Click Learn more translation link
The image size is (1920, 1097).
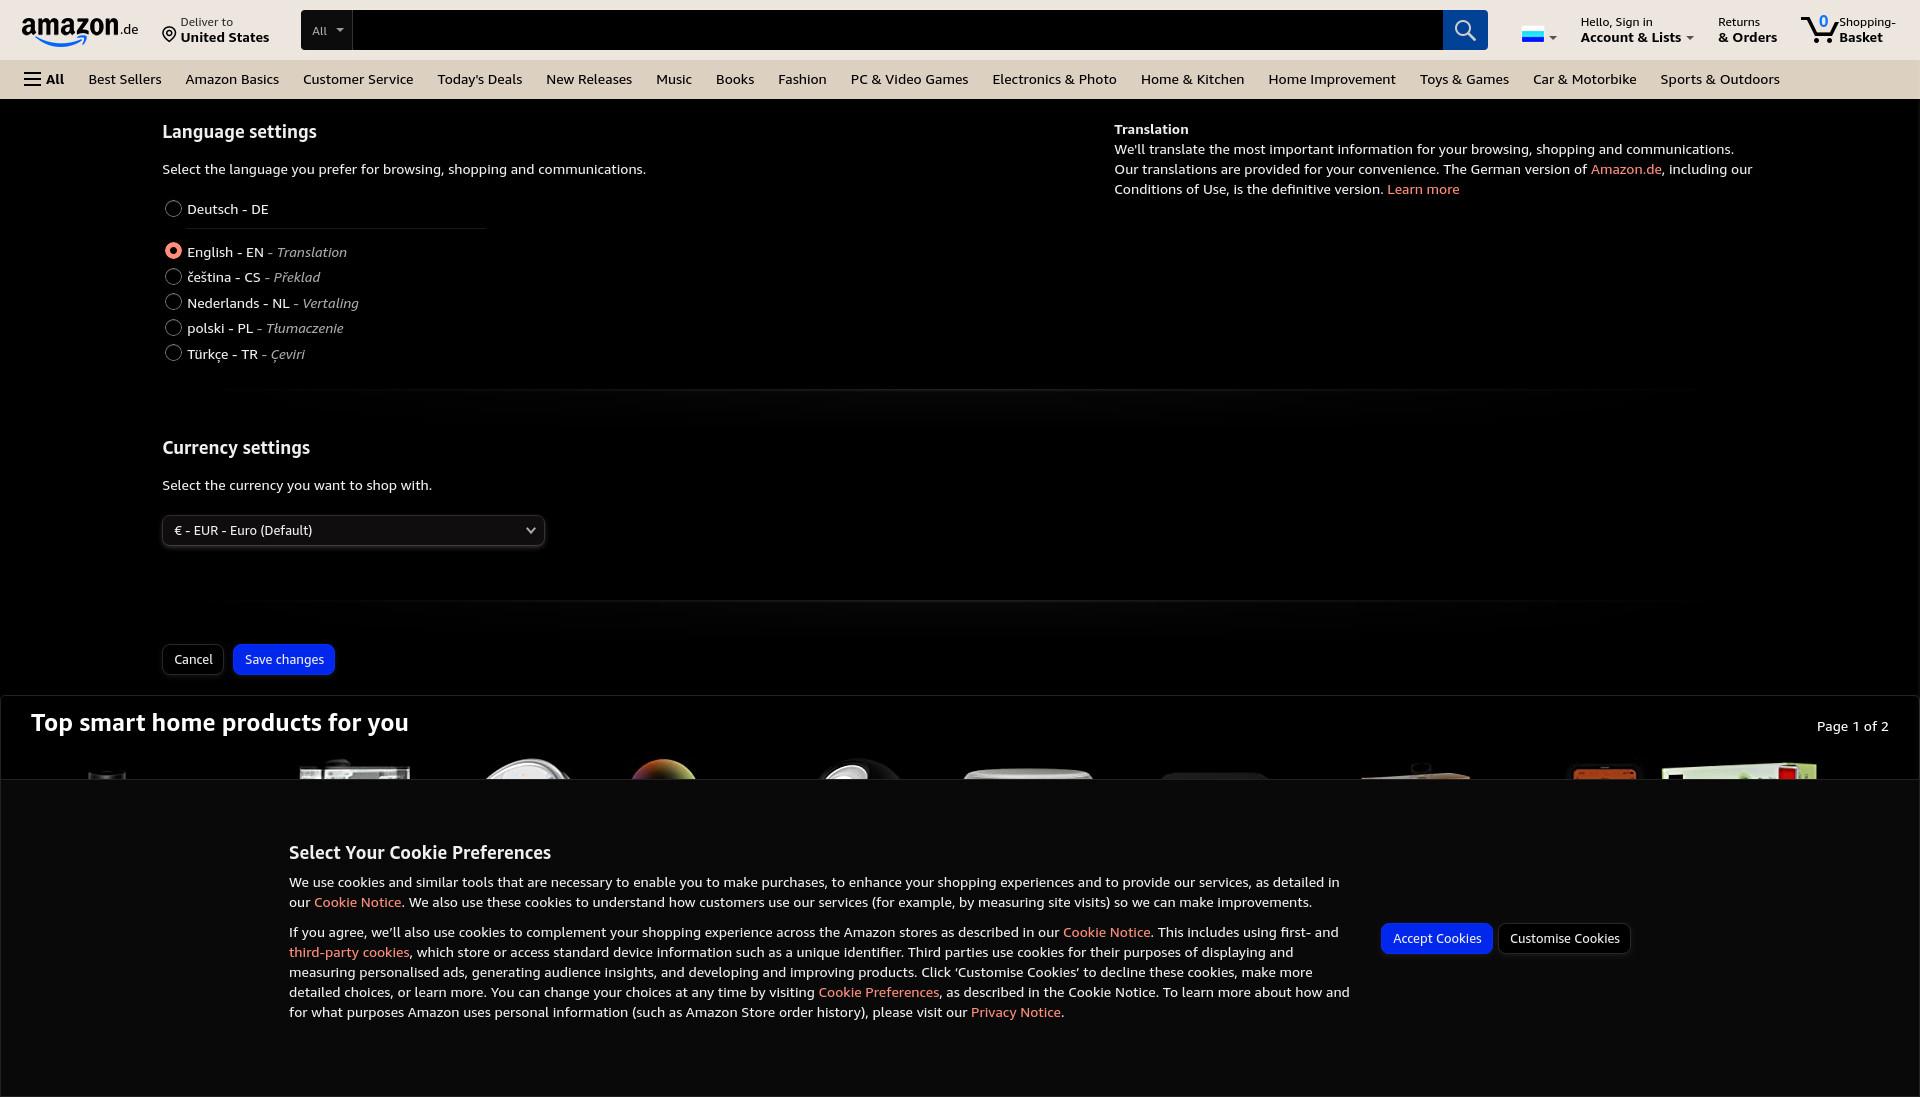point(1423,189)
